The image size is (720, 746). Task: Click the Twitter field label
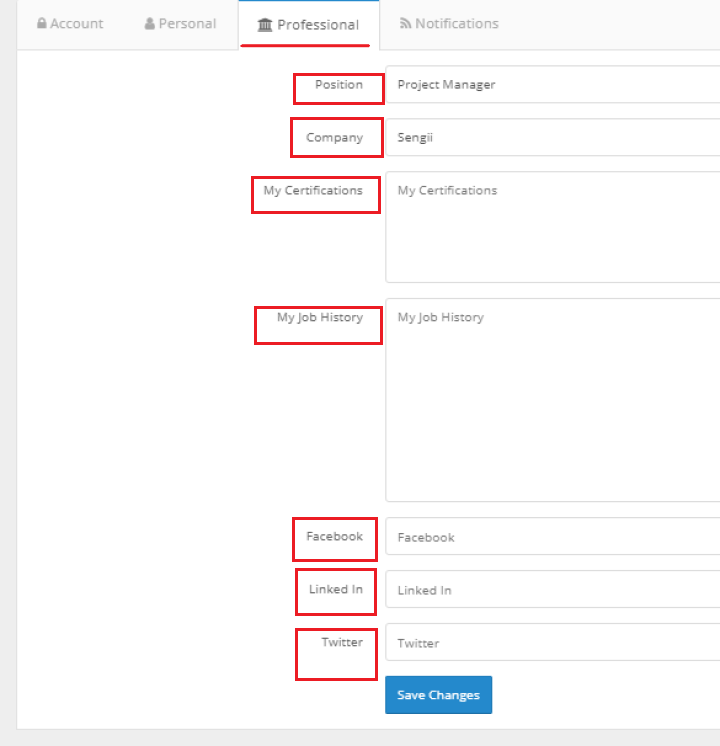click(342, 642)
